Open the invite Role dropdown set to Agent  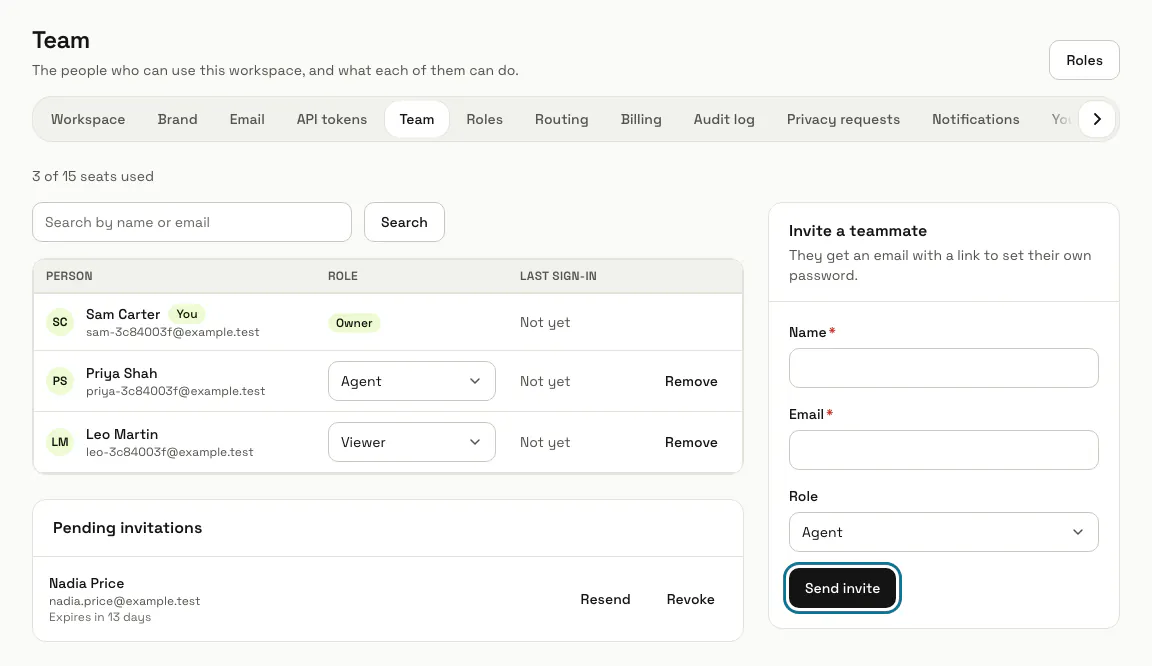943,532
